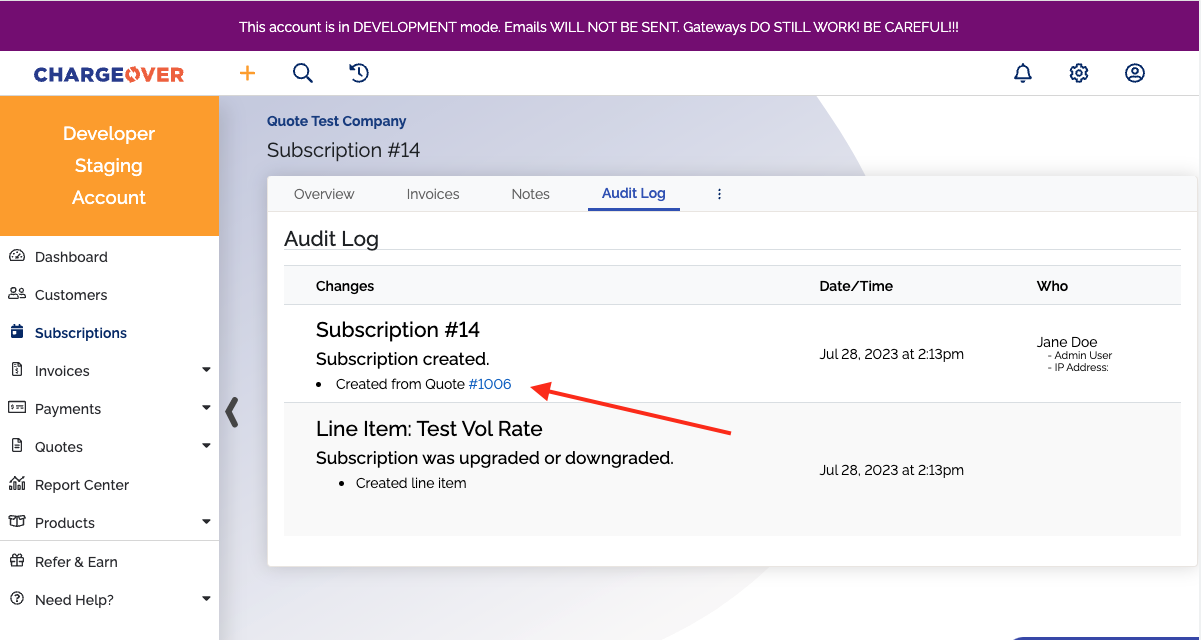
Task: Expand the Products sidebar submenu arrow
Action: (x=206, y=522)
